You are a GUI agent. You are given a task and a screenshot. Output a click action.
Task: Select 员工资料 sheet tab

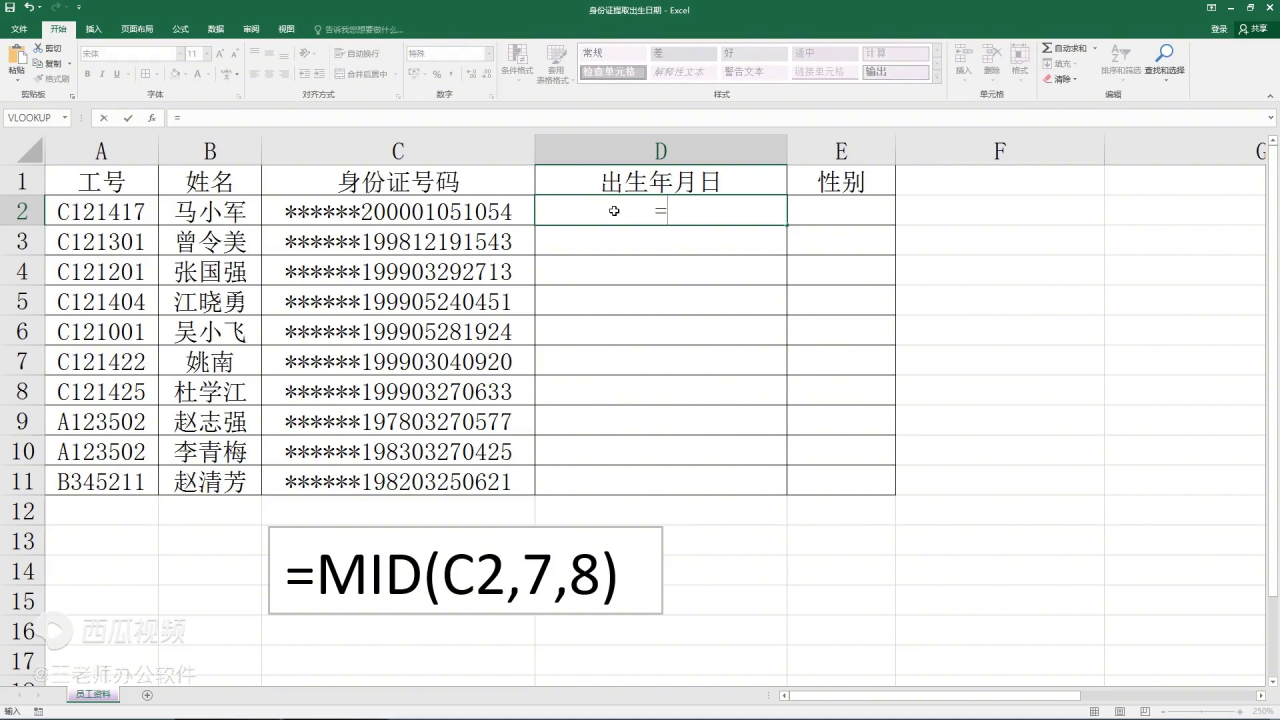click(x=94, y=694)
